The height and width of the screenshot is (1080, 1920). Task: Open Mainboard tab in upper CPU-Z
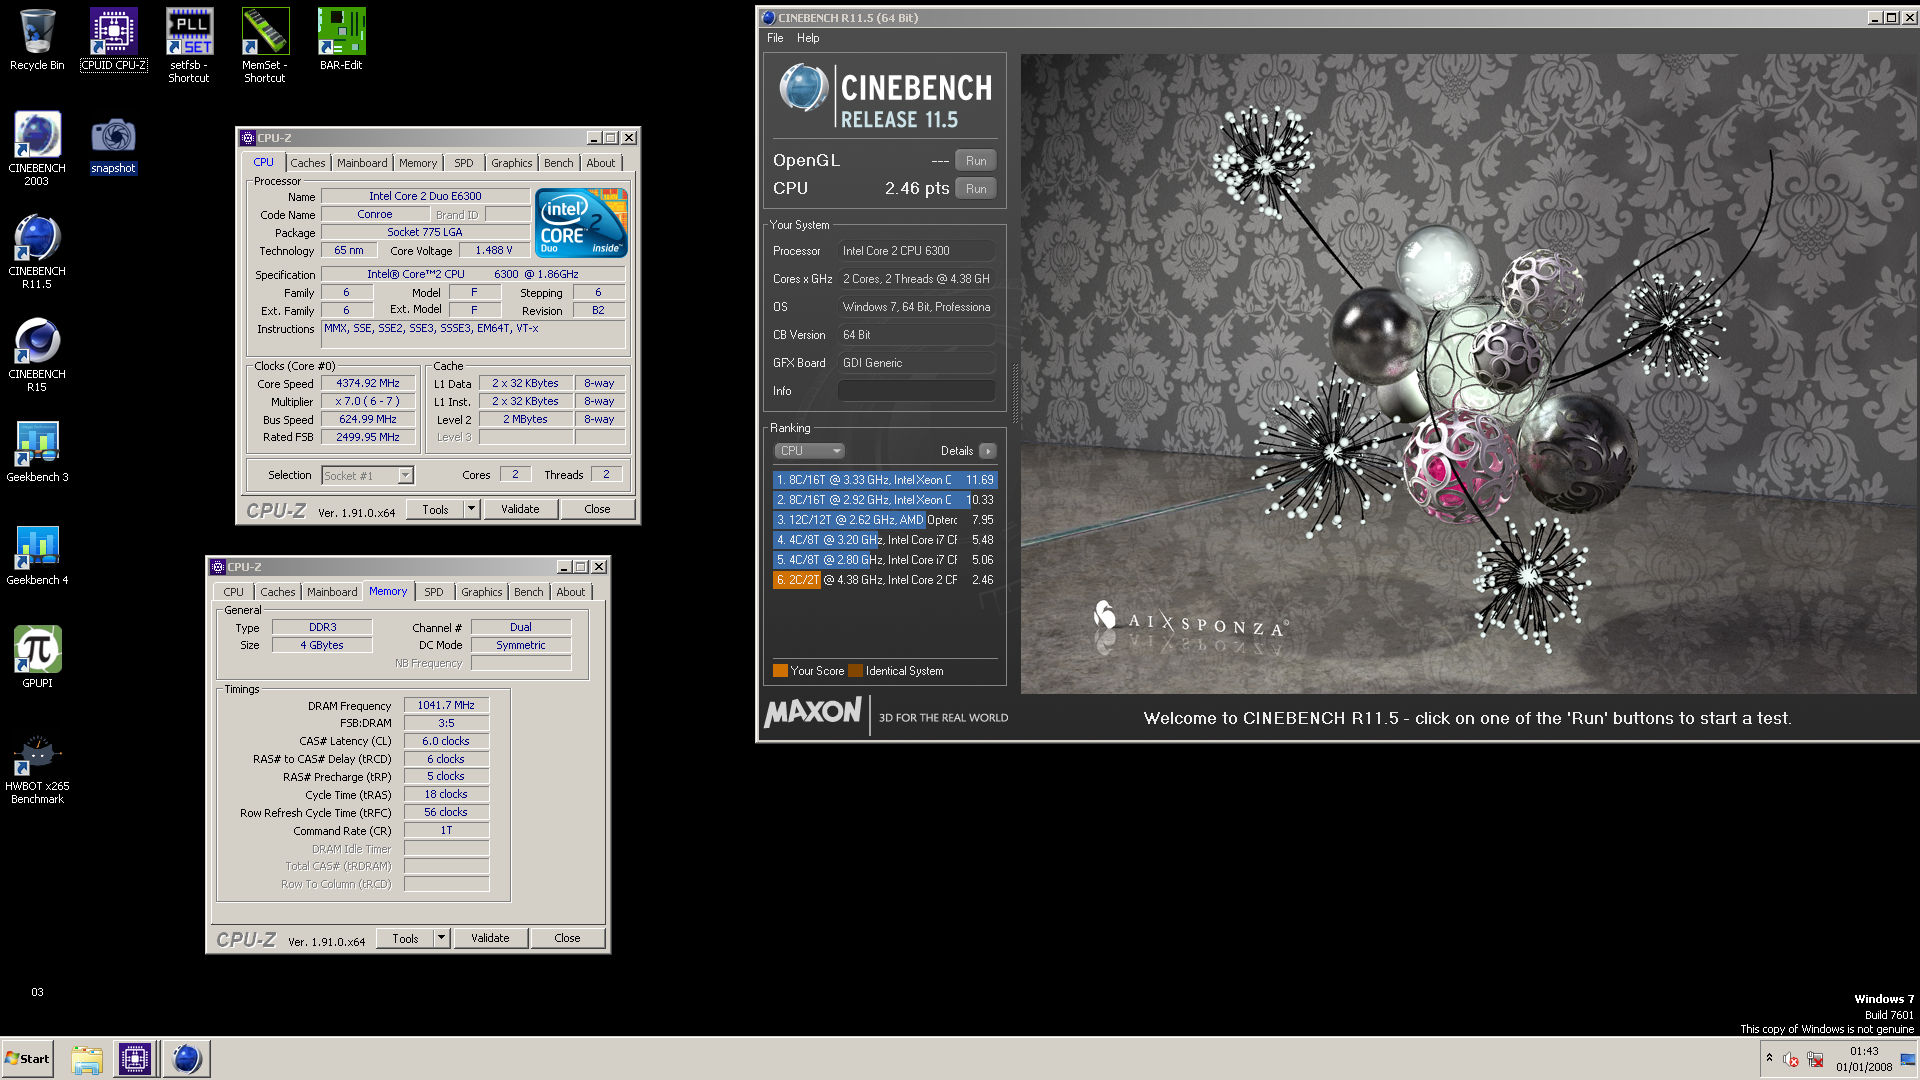362,163
